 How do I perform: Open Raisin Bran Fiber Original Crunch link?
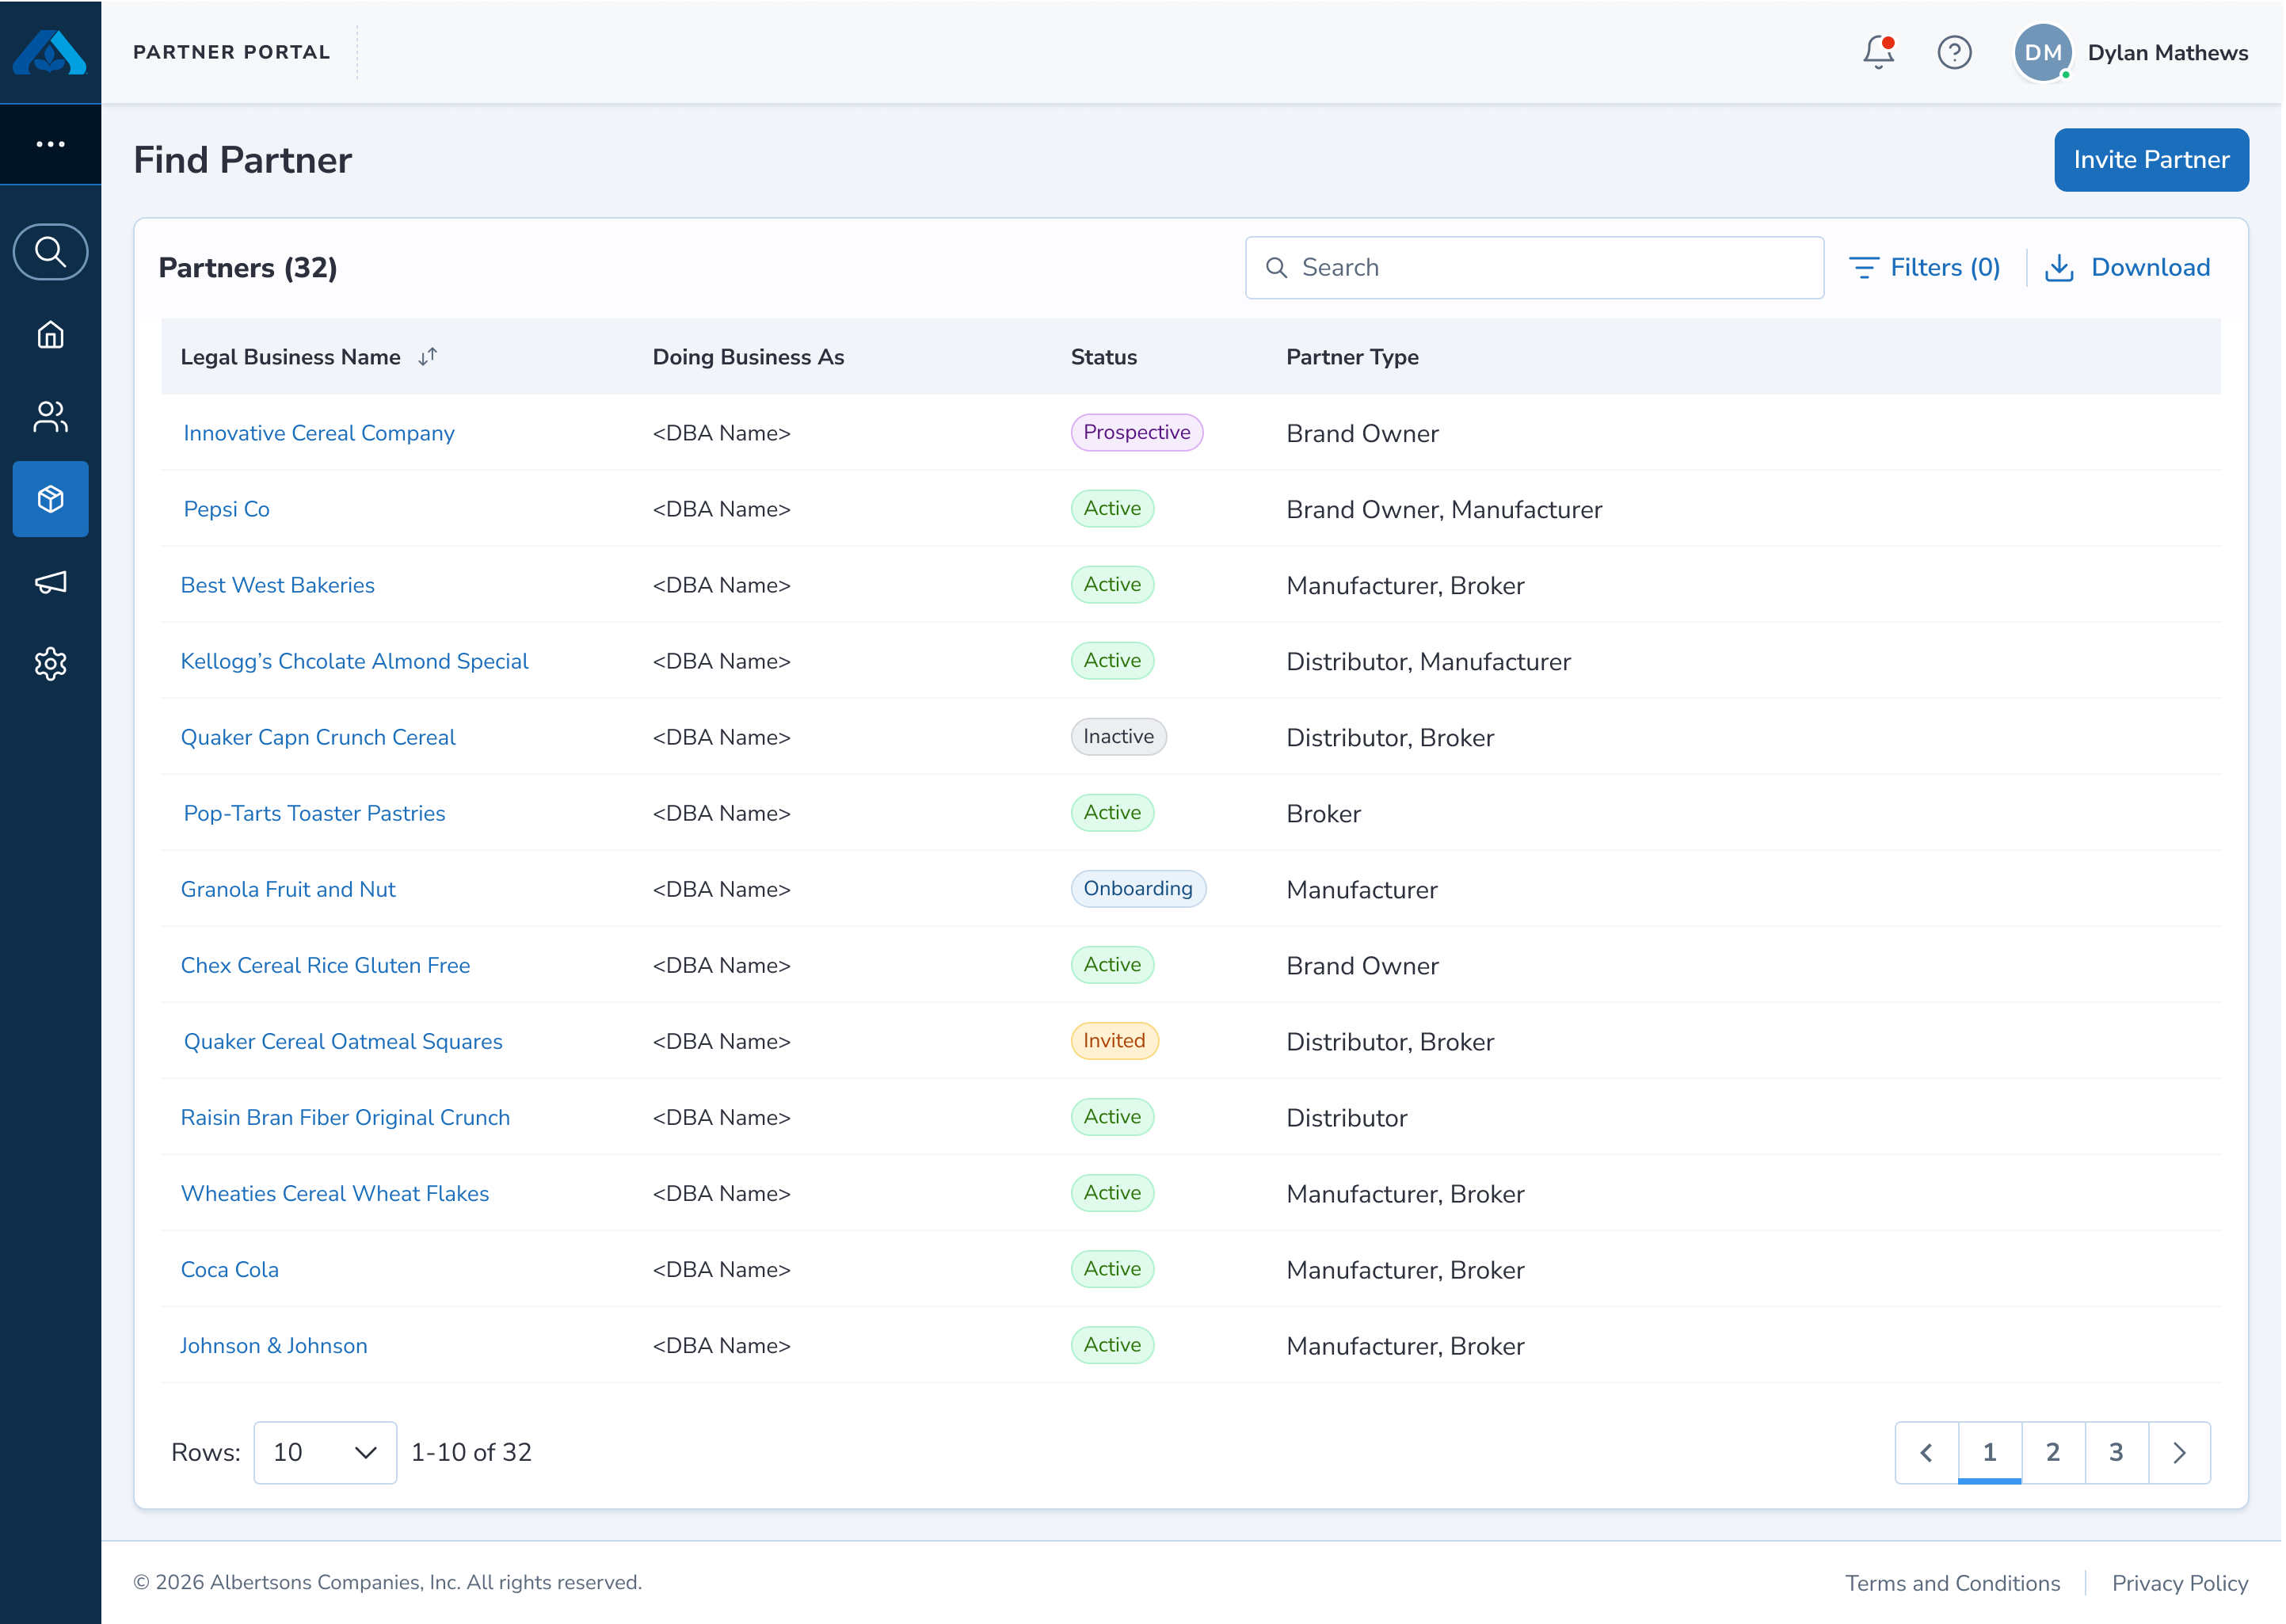tap(345, 1117)
